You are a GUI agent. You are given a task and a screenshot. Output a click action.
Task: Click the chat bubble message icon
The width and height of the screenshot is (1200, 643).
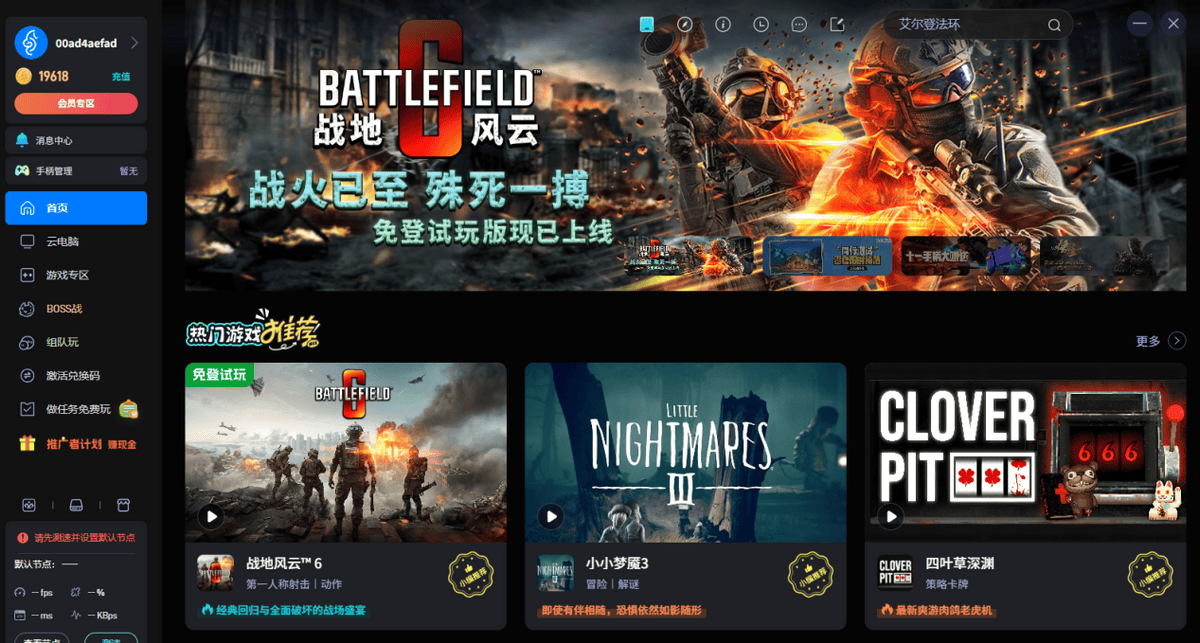(799, 24)
